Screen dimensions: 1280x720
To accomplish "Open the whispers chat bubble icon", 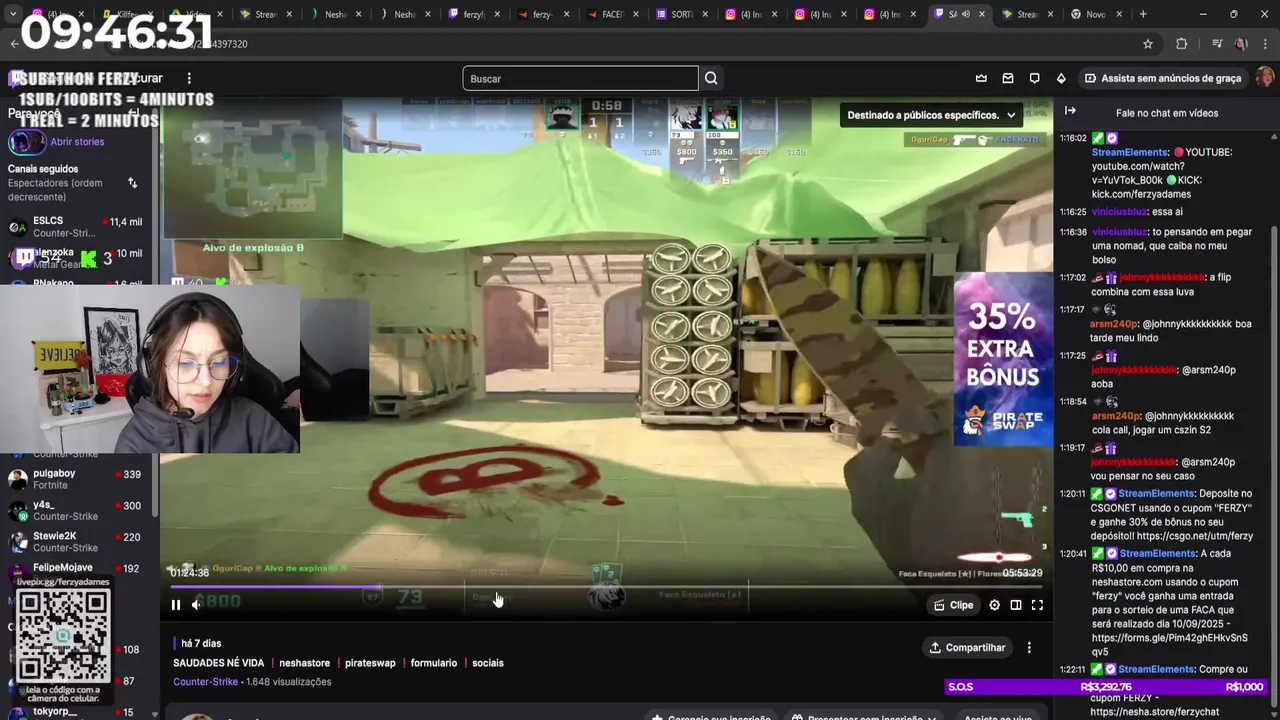I will pos(1034,78).
